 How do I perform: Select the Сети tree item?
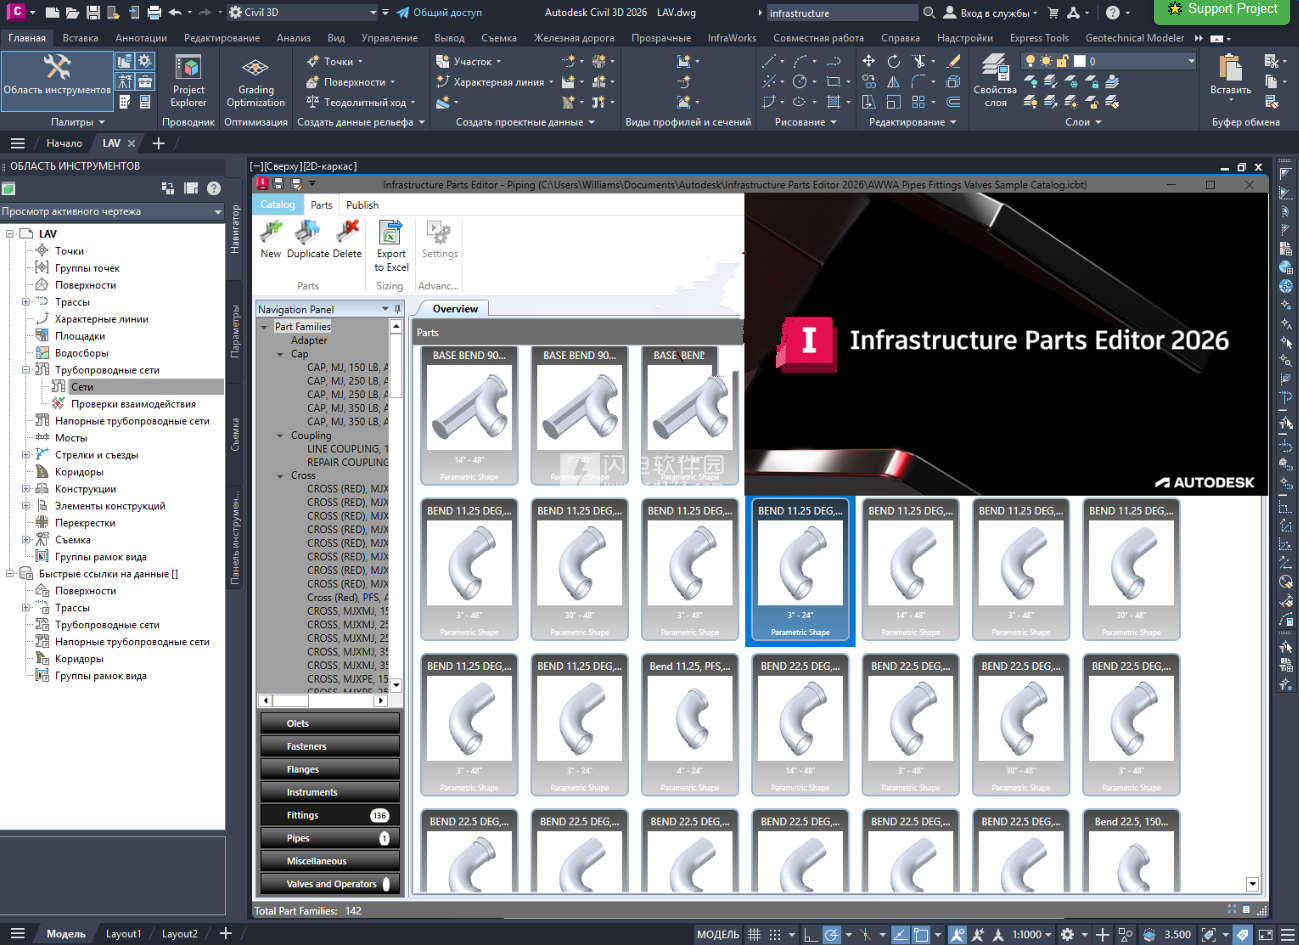82,387
